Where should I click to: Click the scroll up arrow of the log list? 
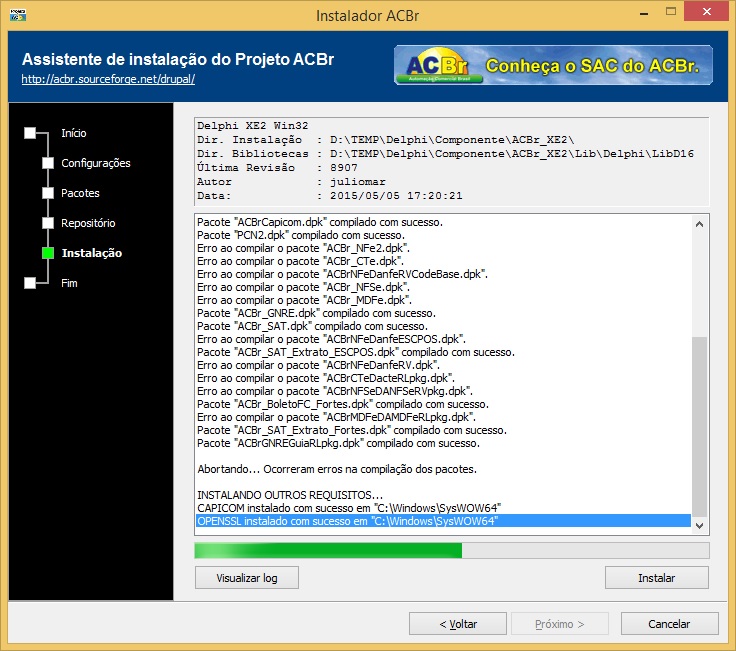click(699, 224)
